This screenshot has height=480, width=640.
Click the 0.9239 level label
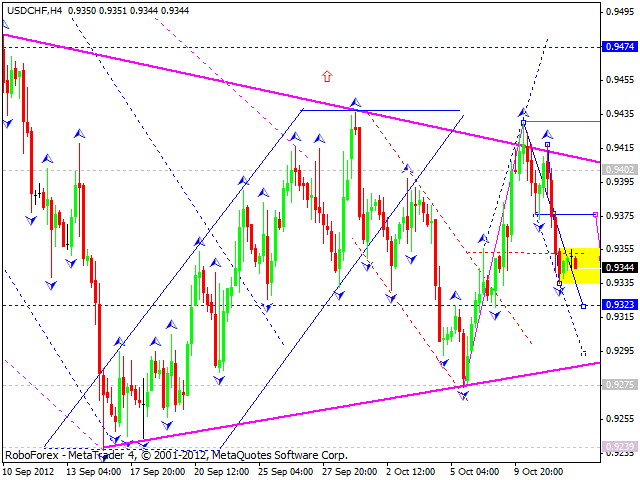(x=620, y=446)
